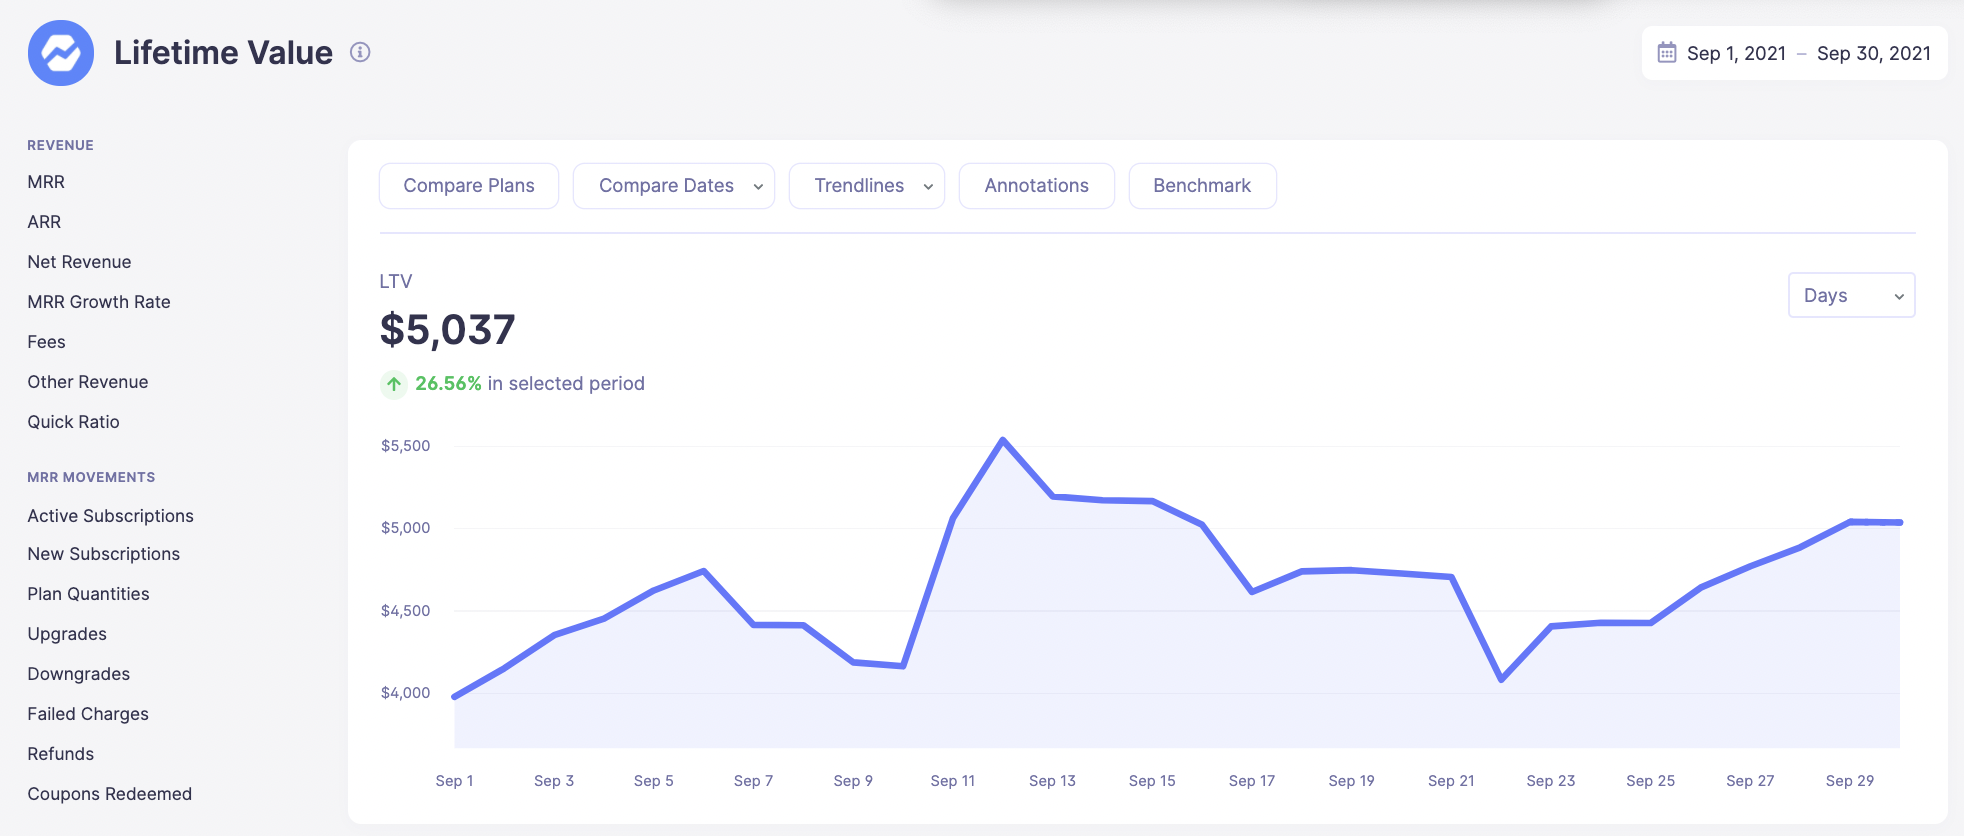This screenshot has width=1964, height=836.
Task: Go to Coupons Redeemed
Action: pyautogui.click(x=109, y=794)
